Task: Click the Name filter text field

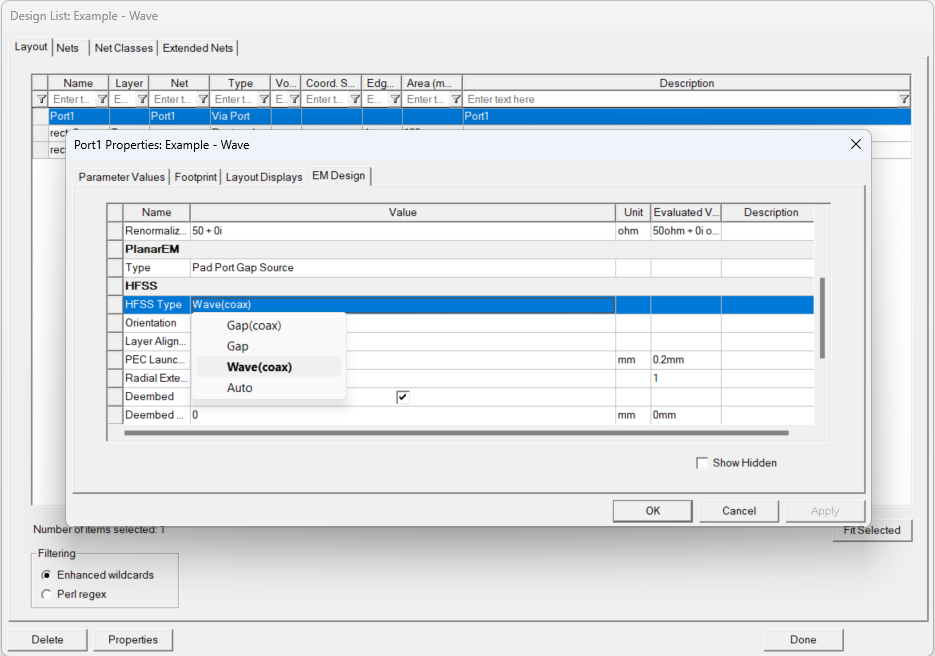Action: pos(73,100)
